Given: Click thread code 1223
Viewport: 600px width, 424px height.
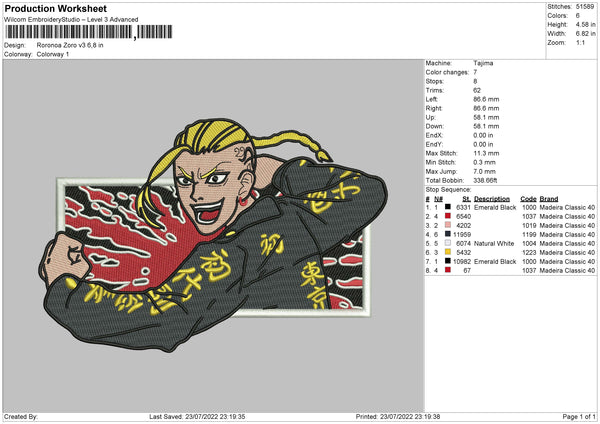Looking at the screenshot, I should point(529,252).
